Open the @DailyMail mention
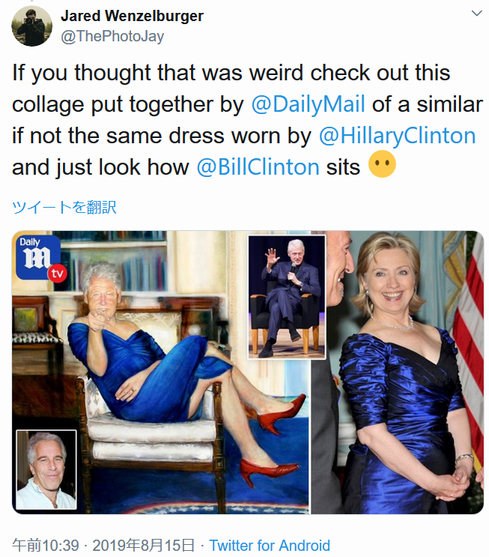Screen dimensions: 489x557 308,104
